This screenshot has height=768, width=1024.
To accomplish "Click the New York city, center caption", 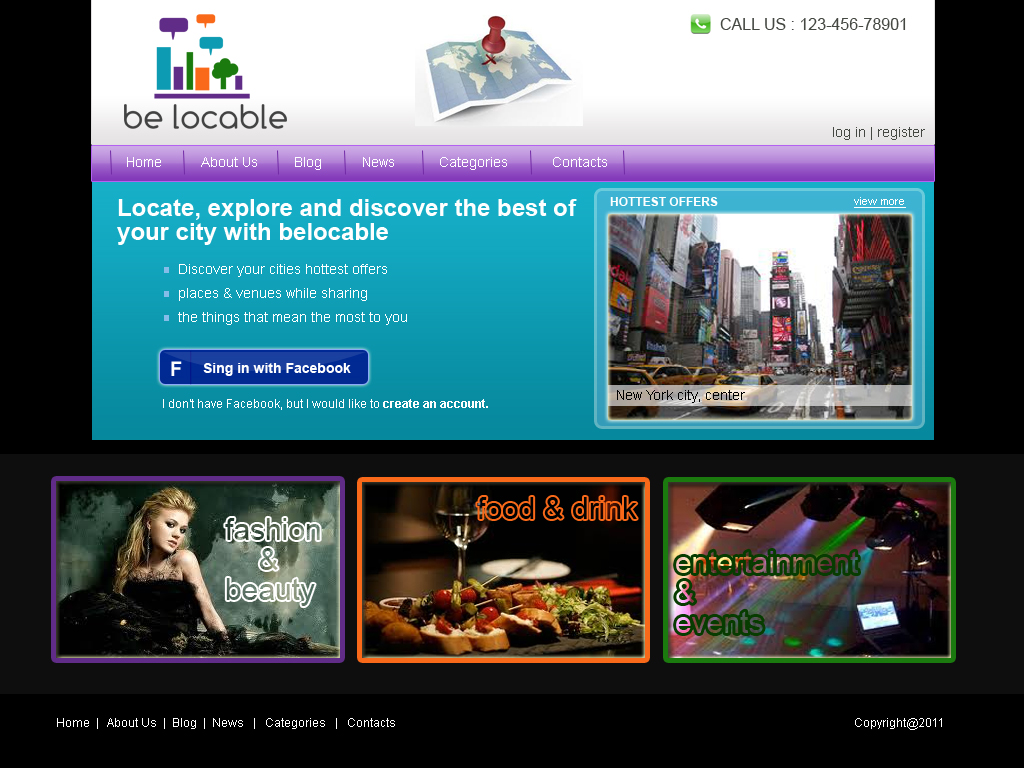I will pyautogui.click(x=680, y=395).
